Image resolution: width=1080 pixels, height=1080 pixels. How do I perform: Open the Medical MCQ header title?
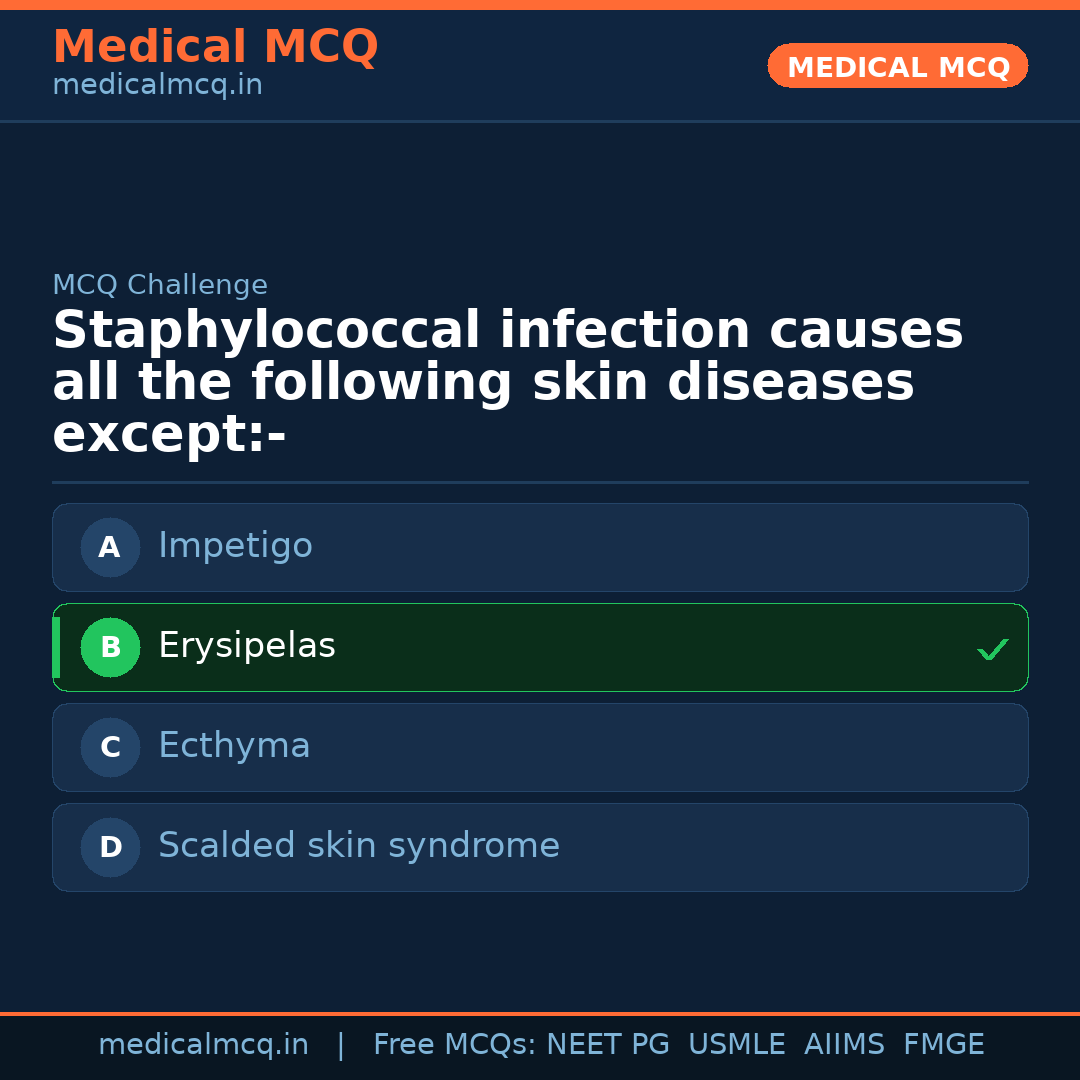pos(215,47)
